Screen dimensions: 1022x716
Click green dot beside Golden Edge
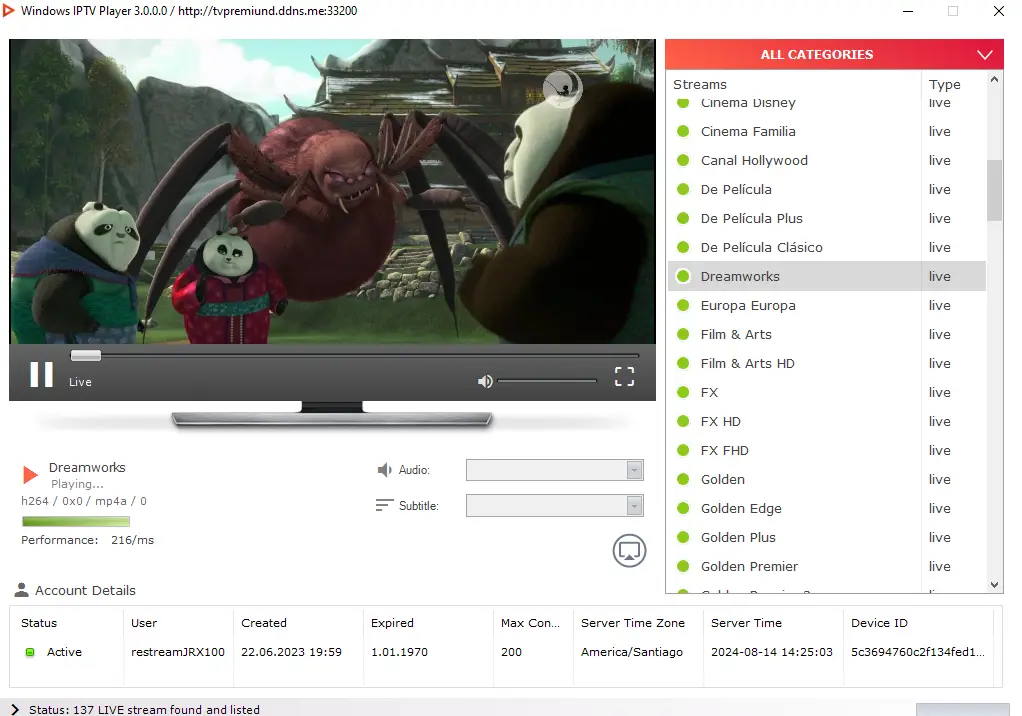coord(683,508)
